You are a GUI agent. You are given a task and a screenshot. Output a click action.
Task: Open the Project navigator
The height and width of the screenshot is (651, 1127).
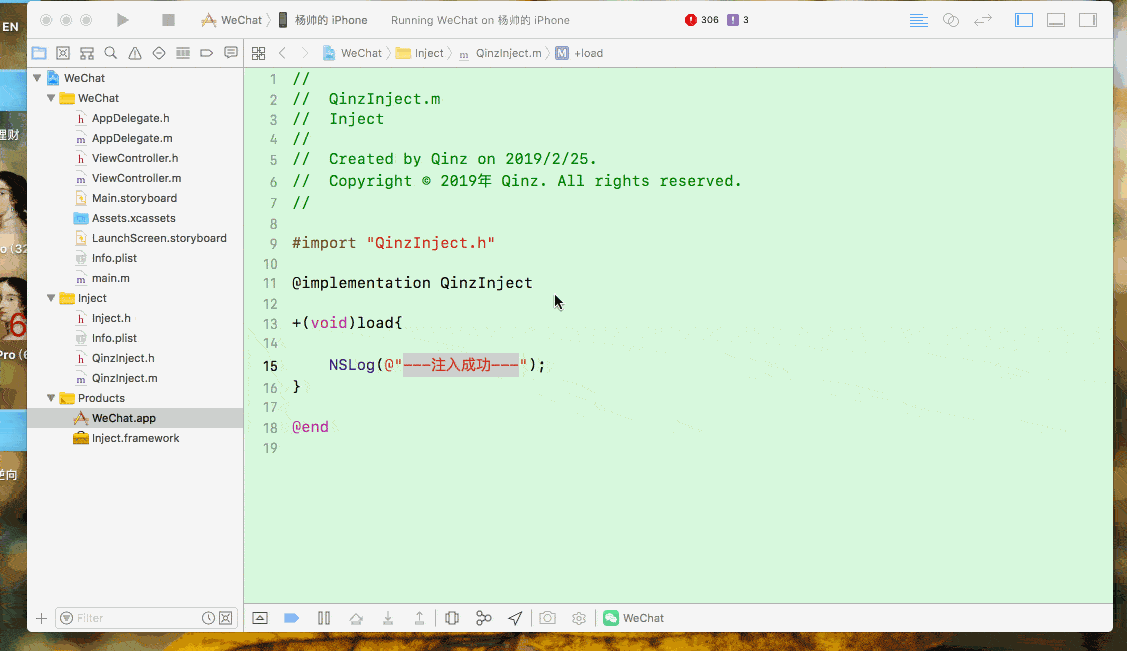[39, 53]
